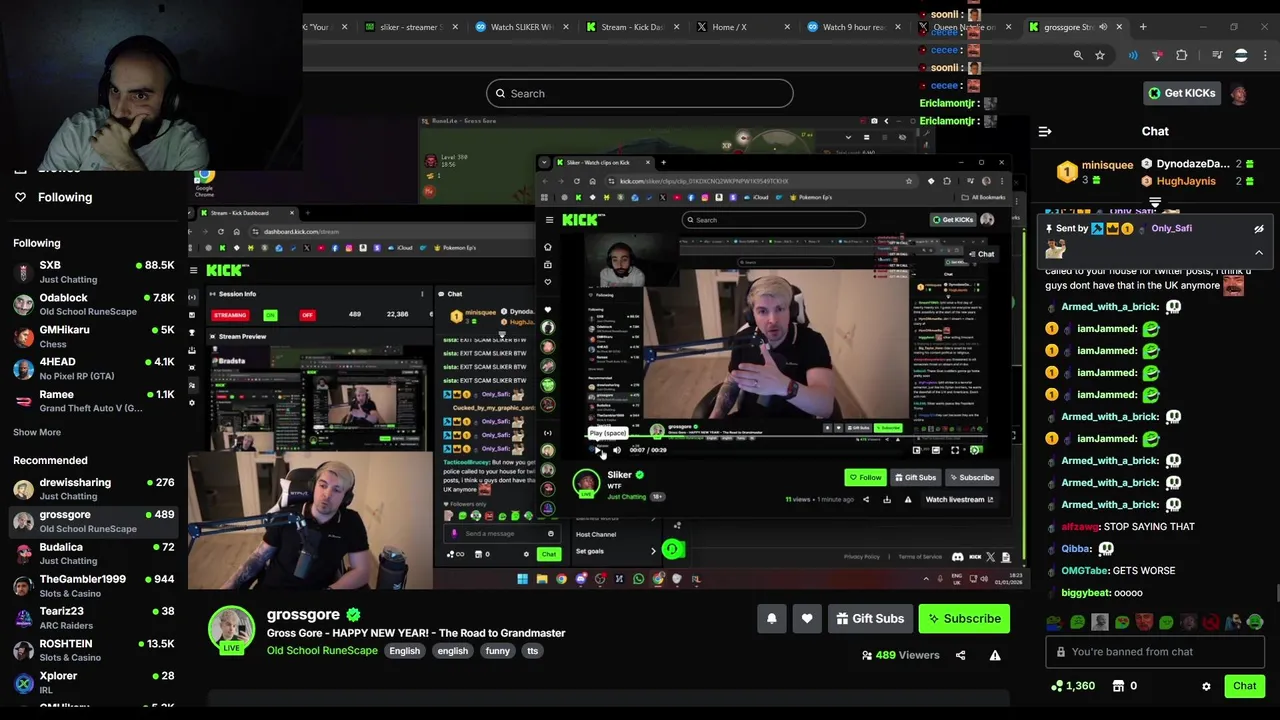Open the chat shop icon
The width and height of the screenshot is (1280, 720).
(1117, 686)
